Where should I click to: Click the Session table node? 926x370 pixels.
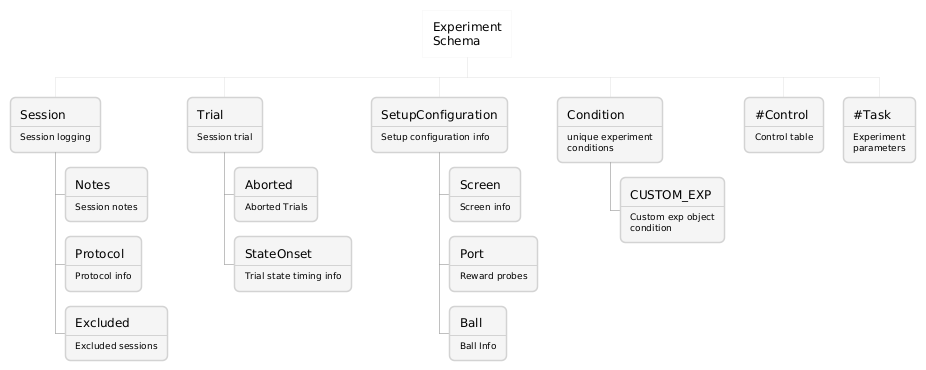coord(56,125)
